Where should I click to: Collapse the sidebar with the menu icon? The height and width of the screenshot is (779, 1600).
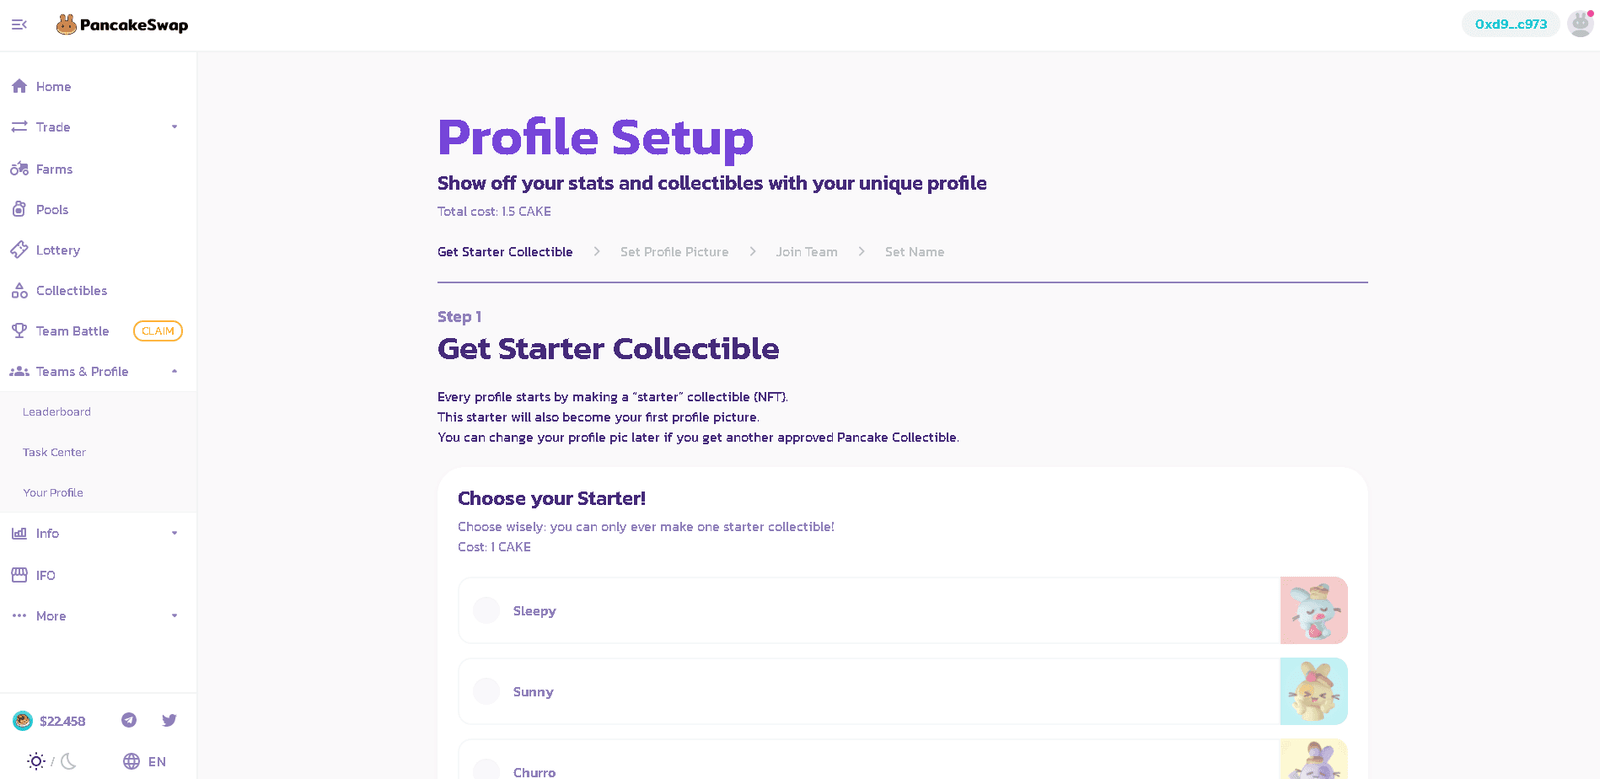click(x=19, y=25)
